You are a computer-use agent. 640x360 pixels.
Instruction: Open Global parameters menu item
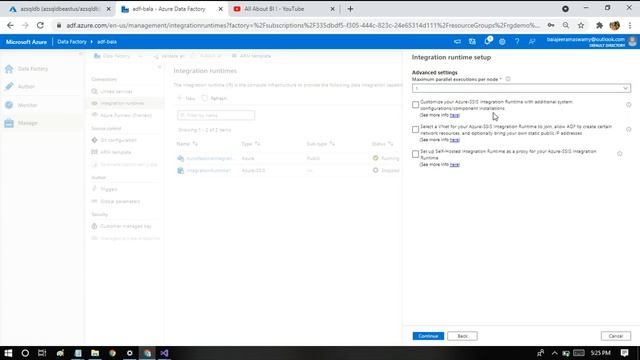120,201
